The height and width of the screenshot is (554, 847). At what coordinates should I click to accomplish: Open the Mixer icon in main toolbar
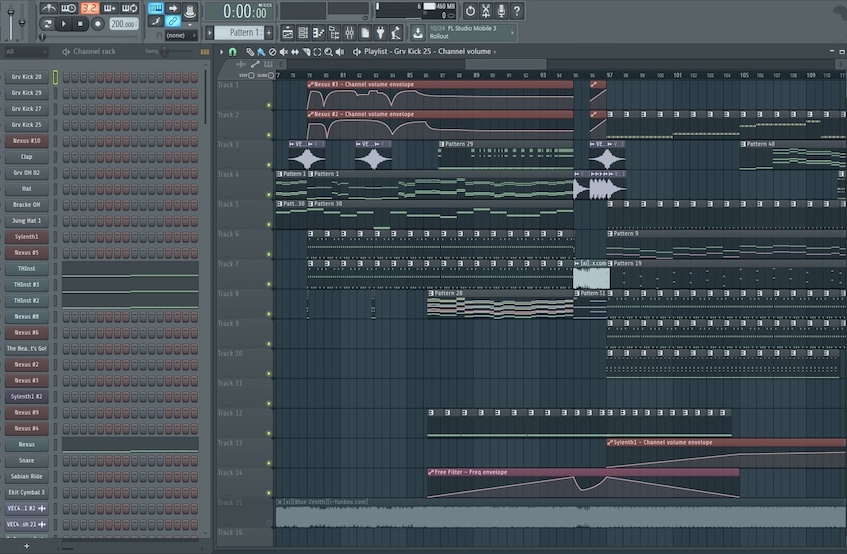[x=349, y=33]
